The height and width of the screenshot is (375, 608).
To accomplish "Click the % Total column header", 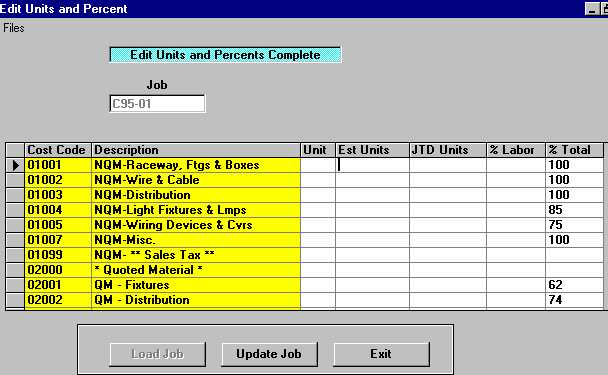I will click(x=575, y=150).
